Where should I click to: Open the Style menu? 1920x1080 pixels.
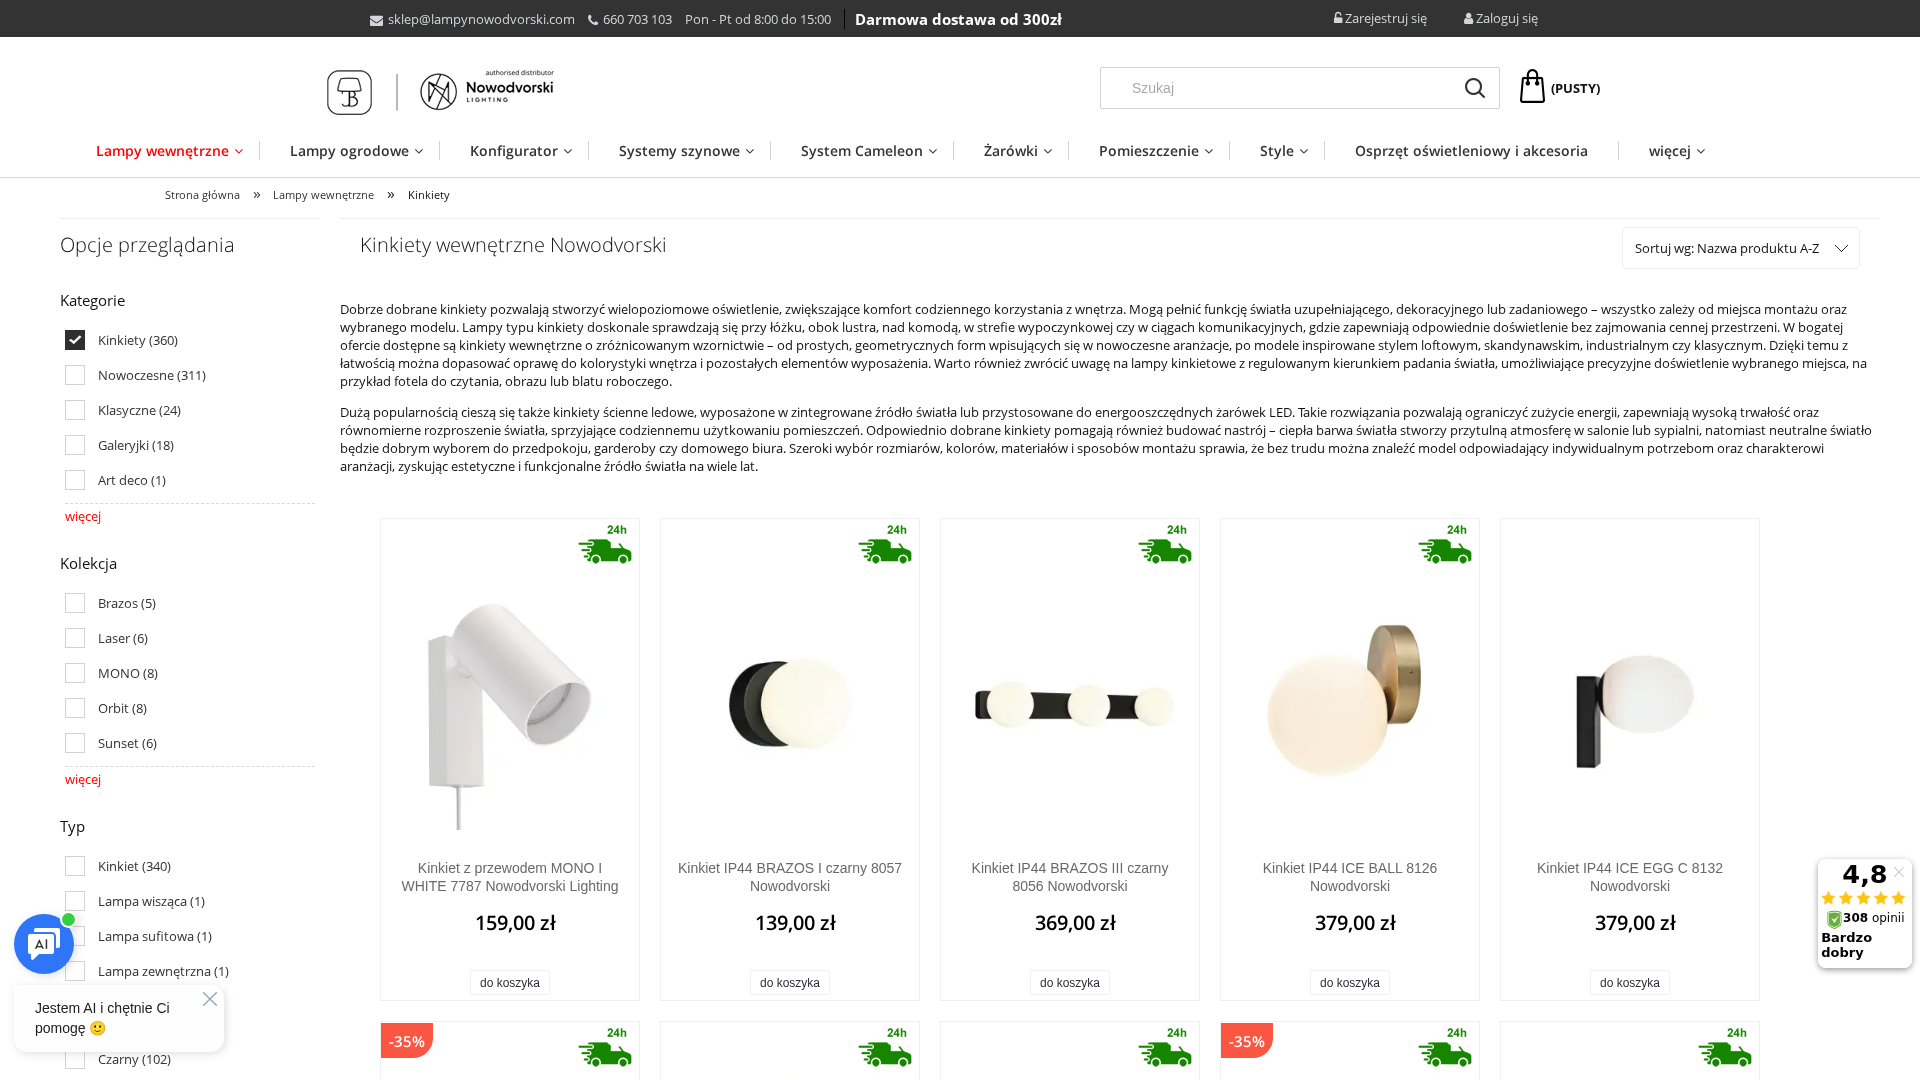(x=1284, y=151)
